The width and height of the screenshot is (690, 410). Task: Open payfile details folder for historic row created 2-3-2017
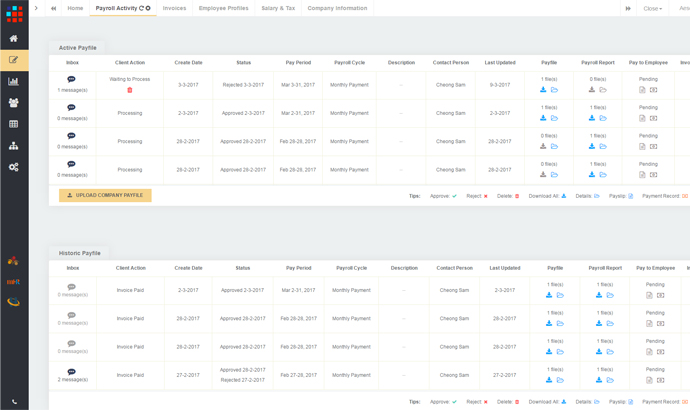tap(560, 295)
